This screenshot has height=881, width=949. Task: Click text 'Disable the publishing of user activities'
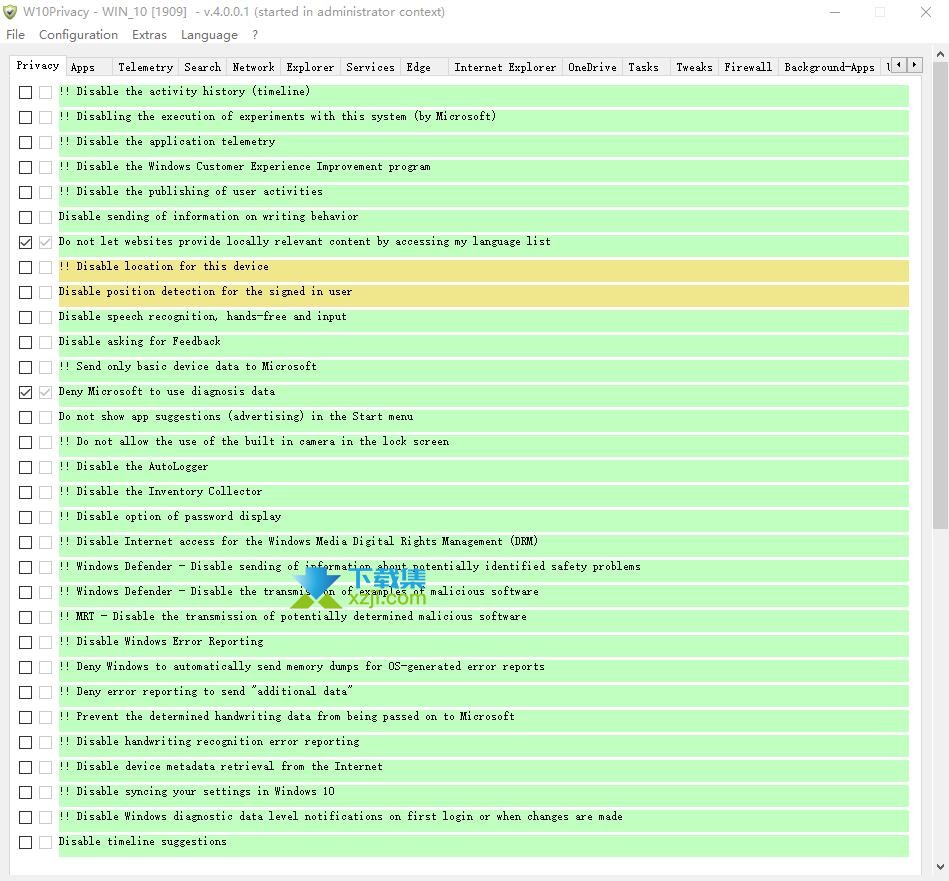pos(199,191)
